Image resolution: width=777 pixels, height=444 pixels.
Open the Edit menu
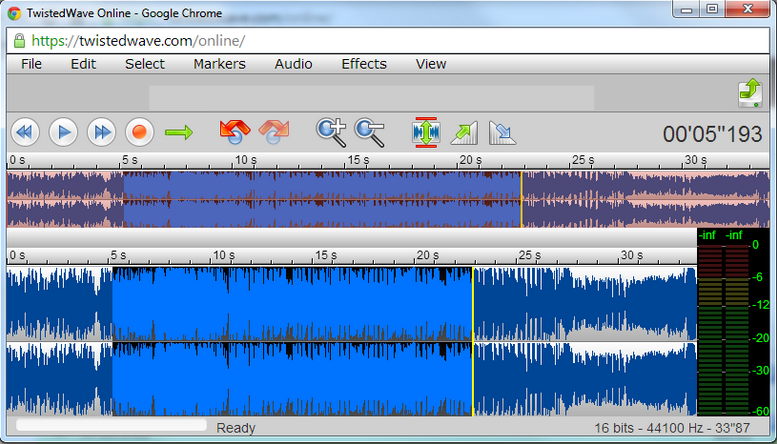[83, 64]
